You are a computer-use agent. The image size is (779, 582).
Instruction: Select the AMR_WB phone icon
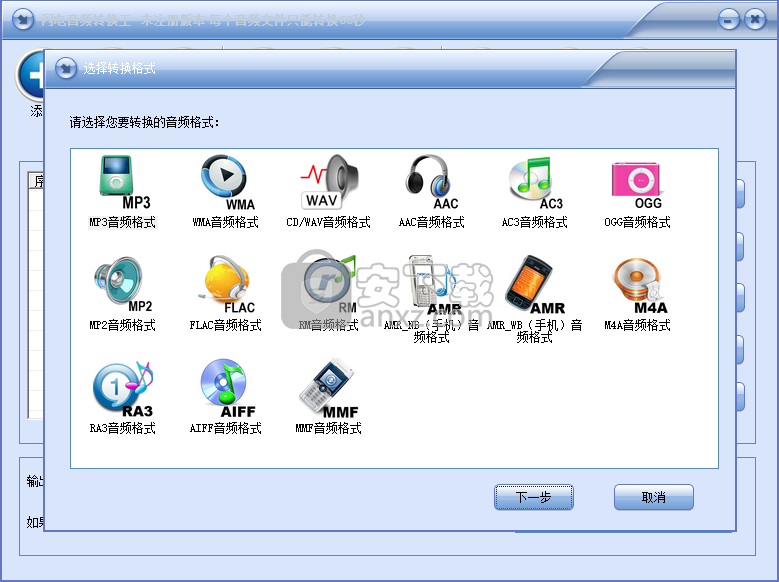(x=535, y=285)
